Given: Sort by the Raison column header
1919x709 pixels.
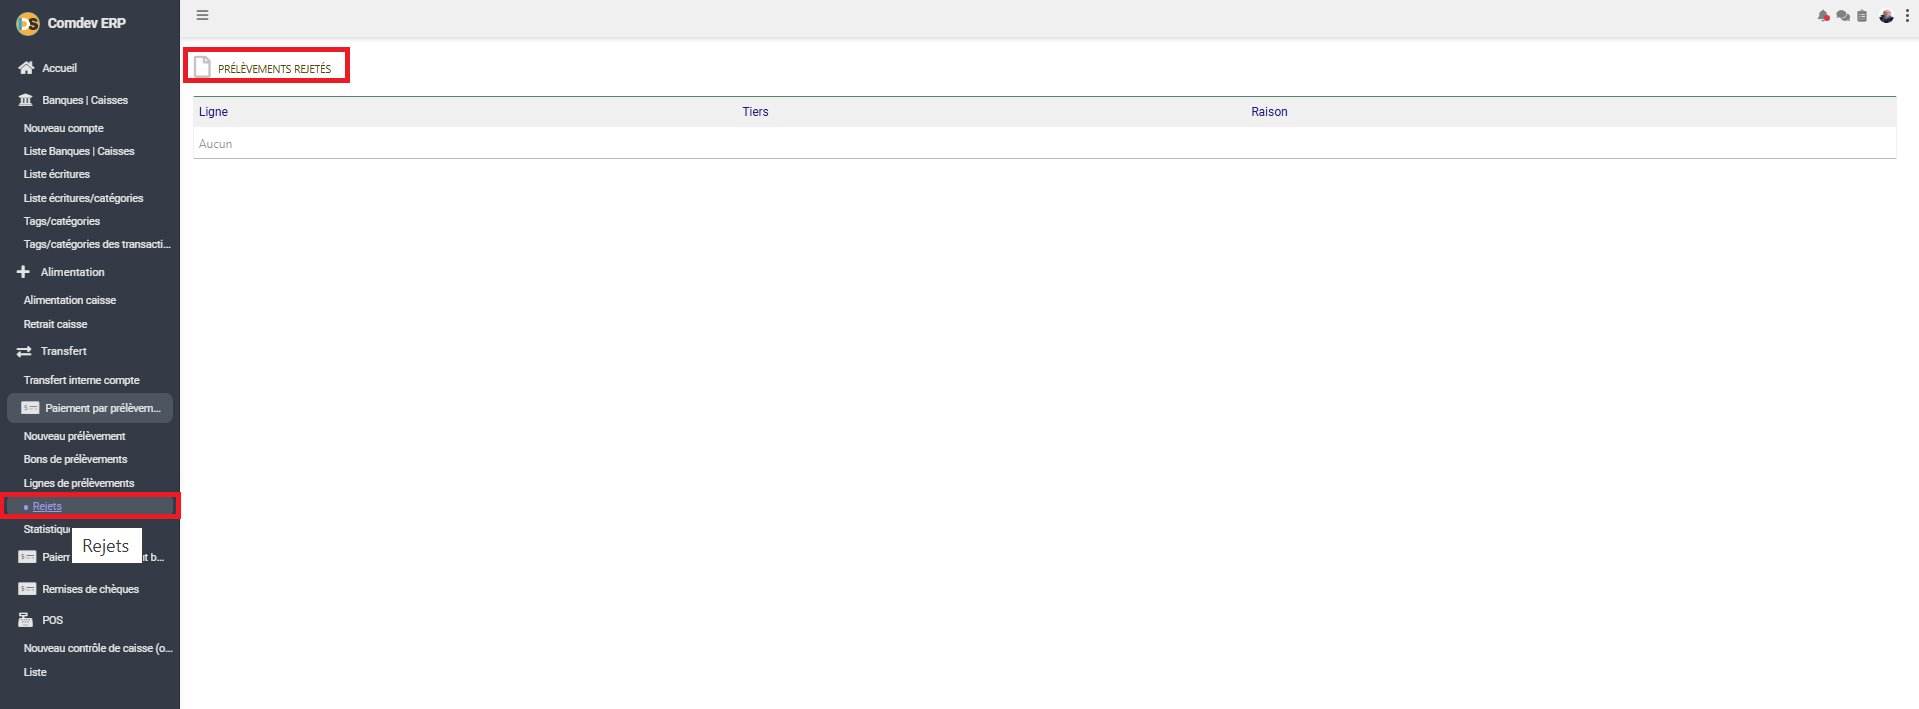Looking at the screenshot, I should [x=1269, y=112].
